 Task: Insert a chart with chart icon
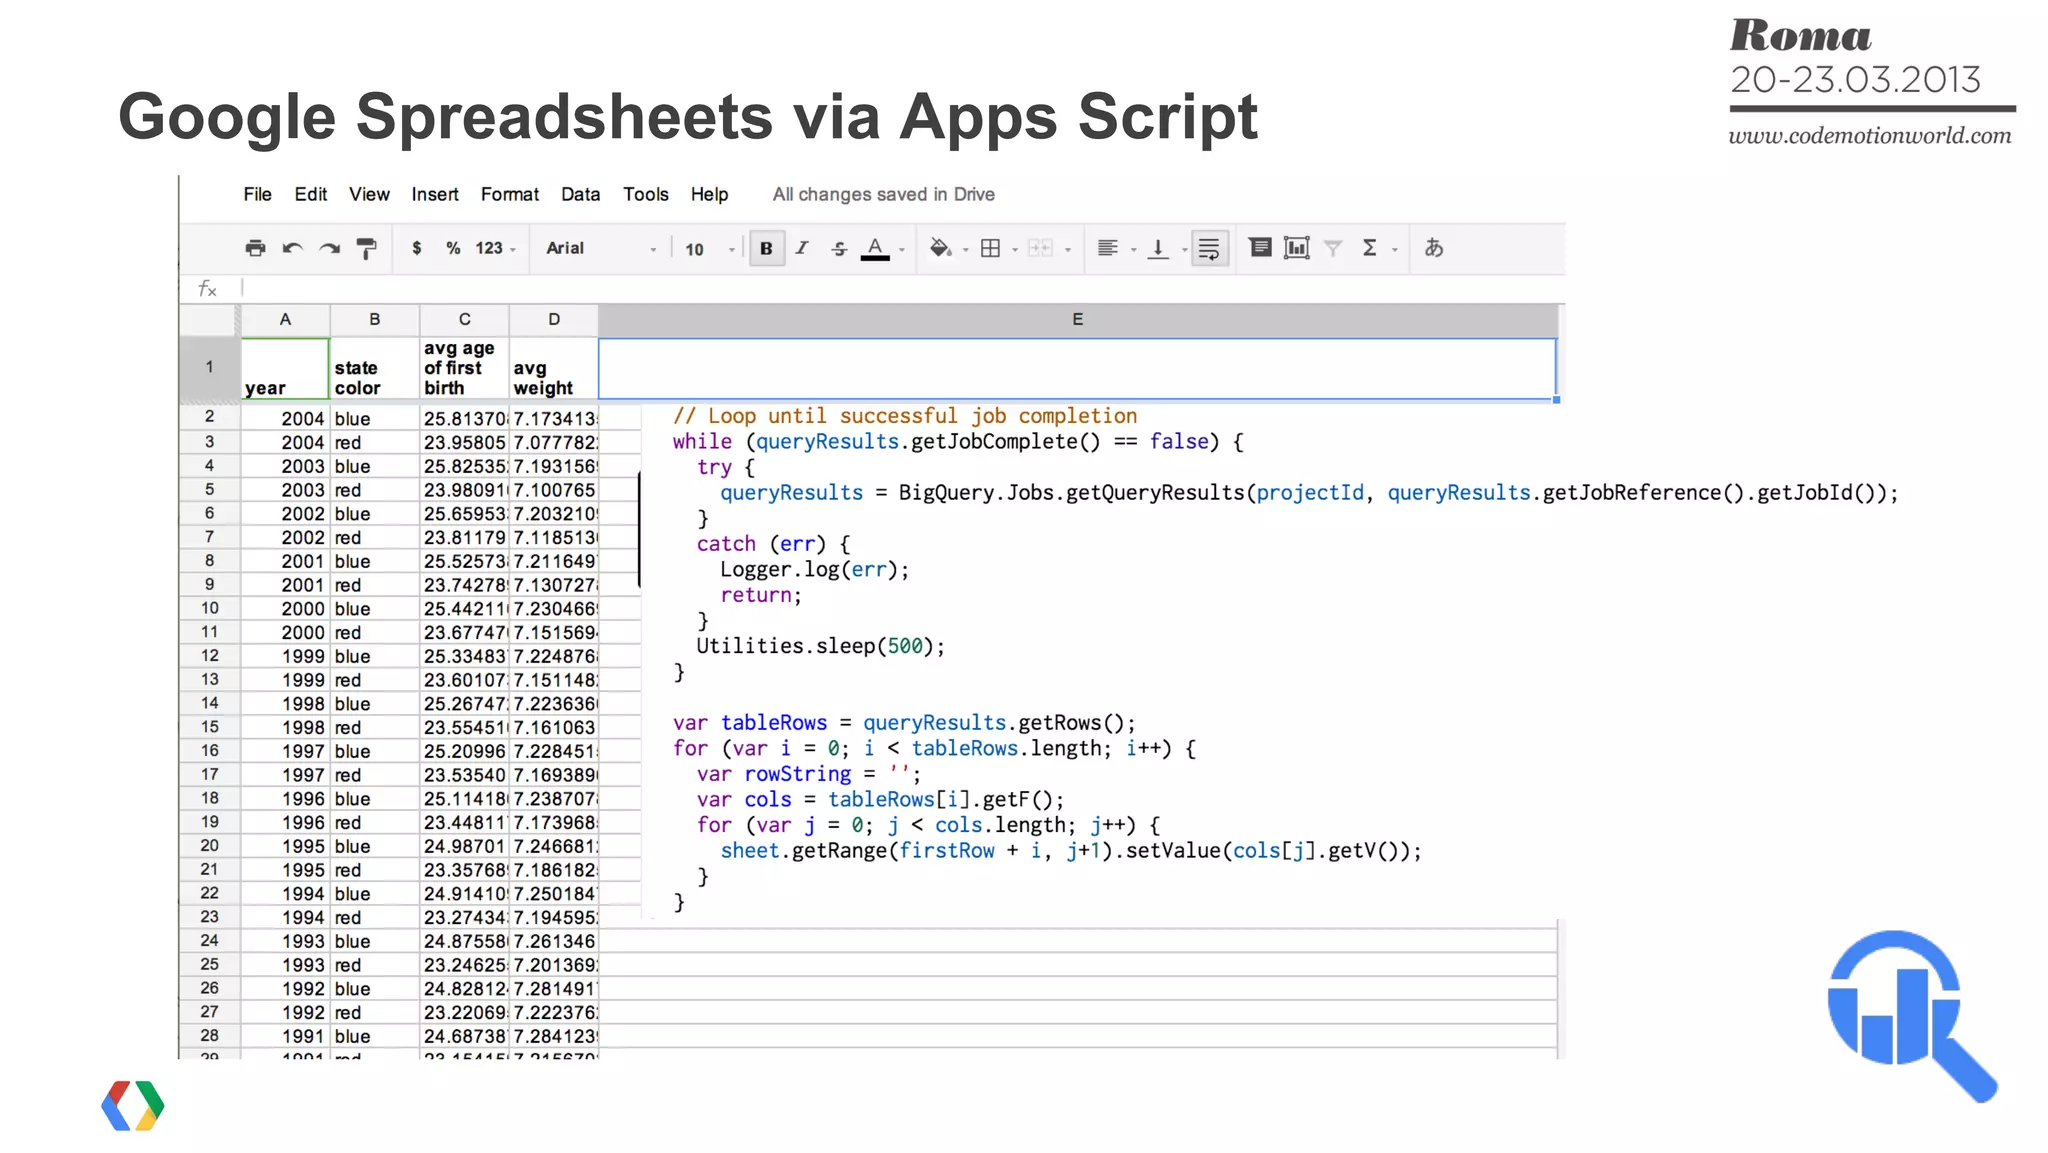1296,248
